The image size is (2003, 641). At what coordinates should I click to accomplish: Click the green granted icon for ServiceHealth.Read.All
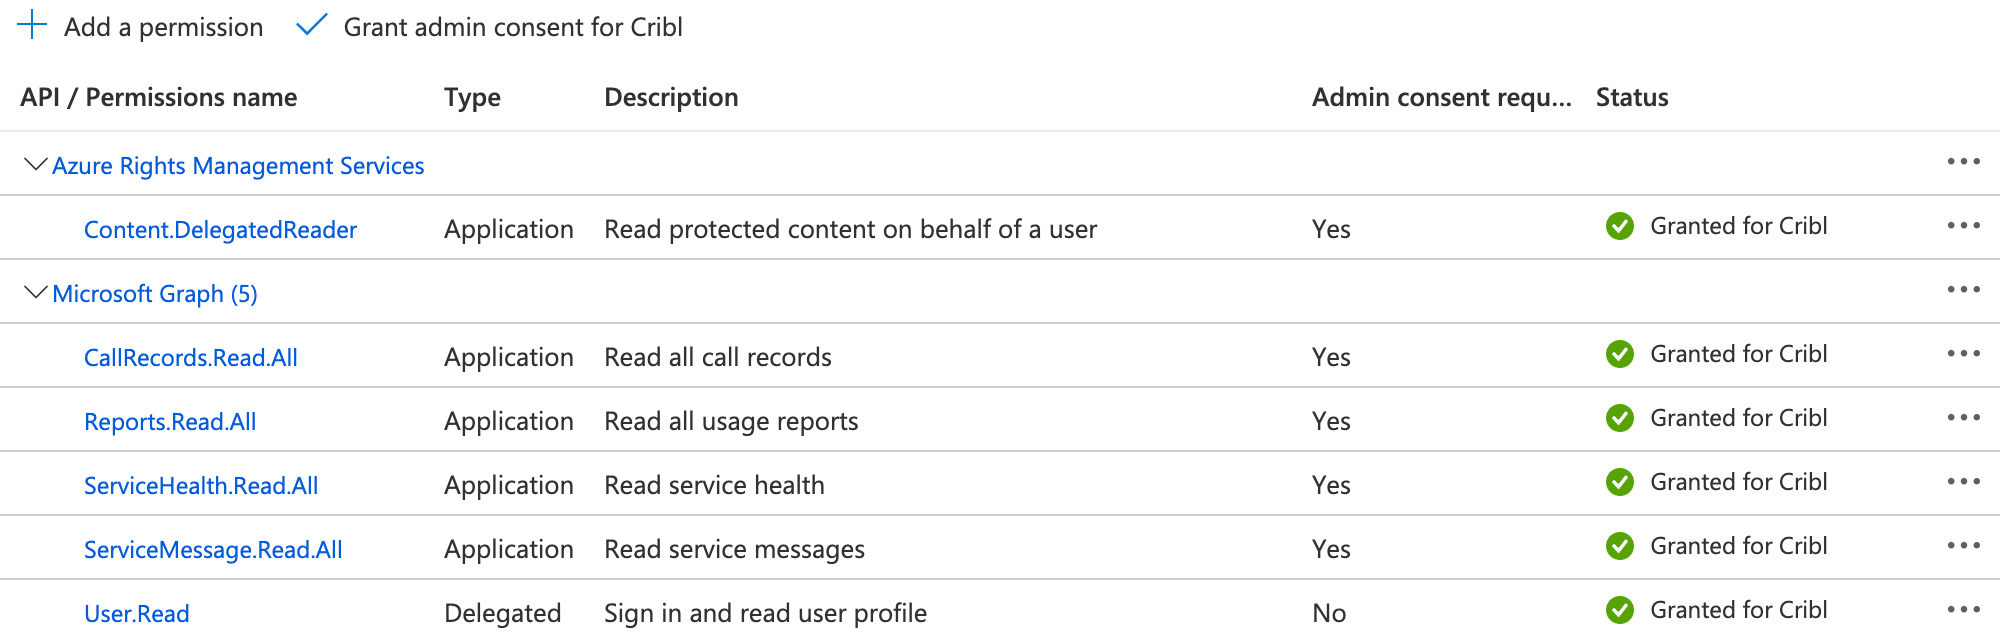(1620, 482)
